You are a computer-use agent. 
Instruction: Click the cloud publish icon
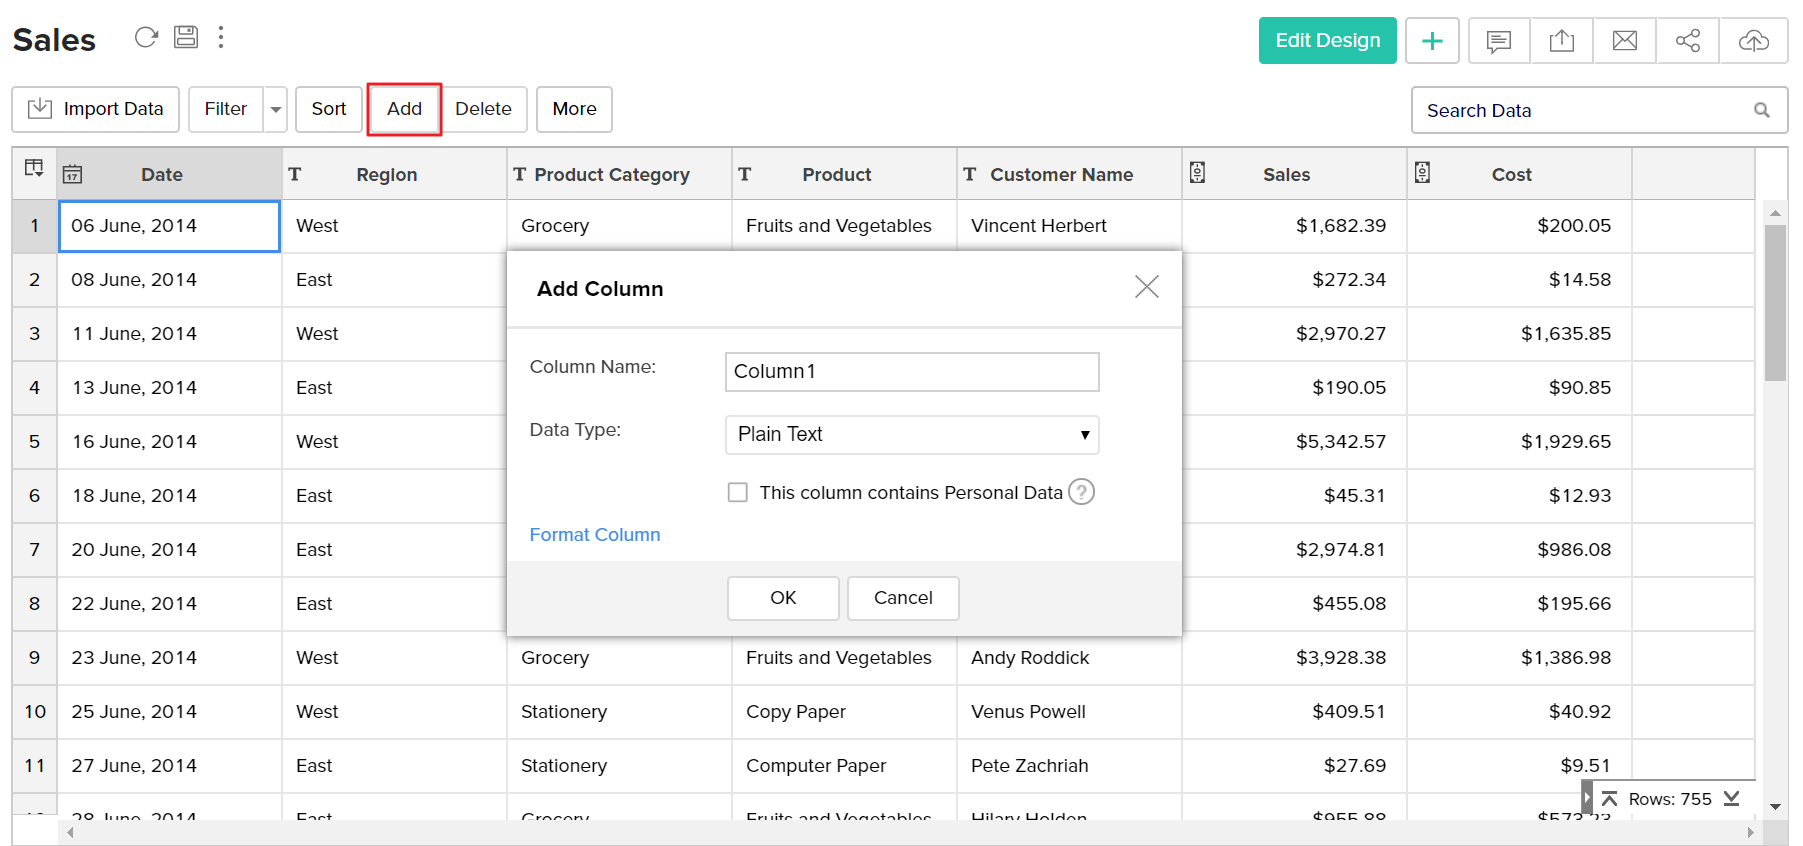pos(1753,41)
